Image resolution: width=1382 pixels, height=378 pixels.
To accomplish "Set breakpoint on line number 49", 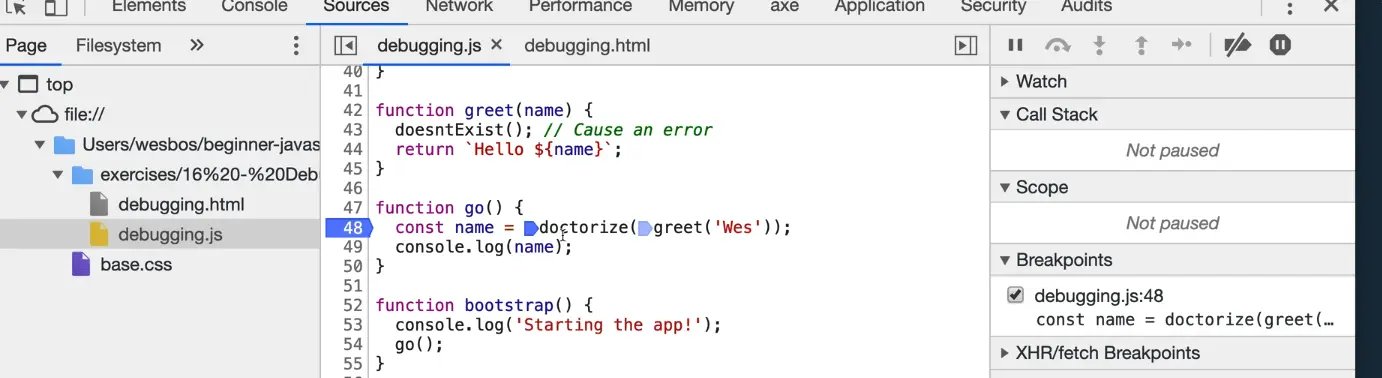I will click(x=352, y=247).
